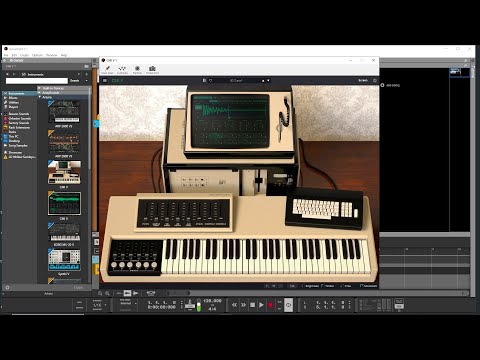Select Utilities in Browser sidebar
This screenshot has width=480, height=360.
click(x=14, y=102)
